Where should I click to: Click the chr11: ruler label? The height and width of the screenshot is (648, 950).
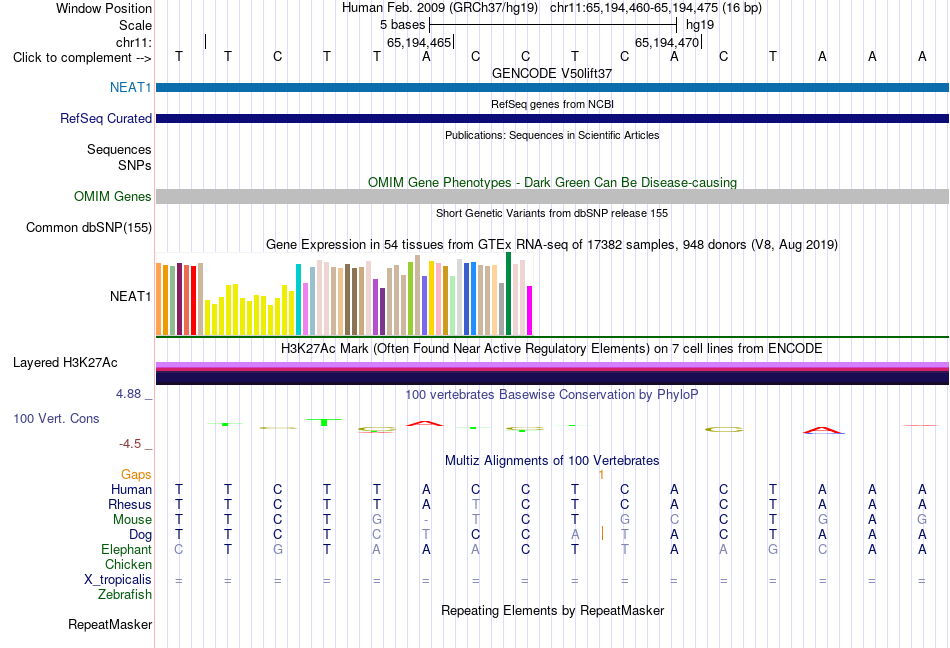tap(134, 42)
